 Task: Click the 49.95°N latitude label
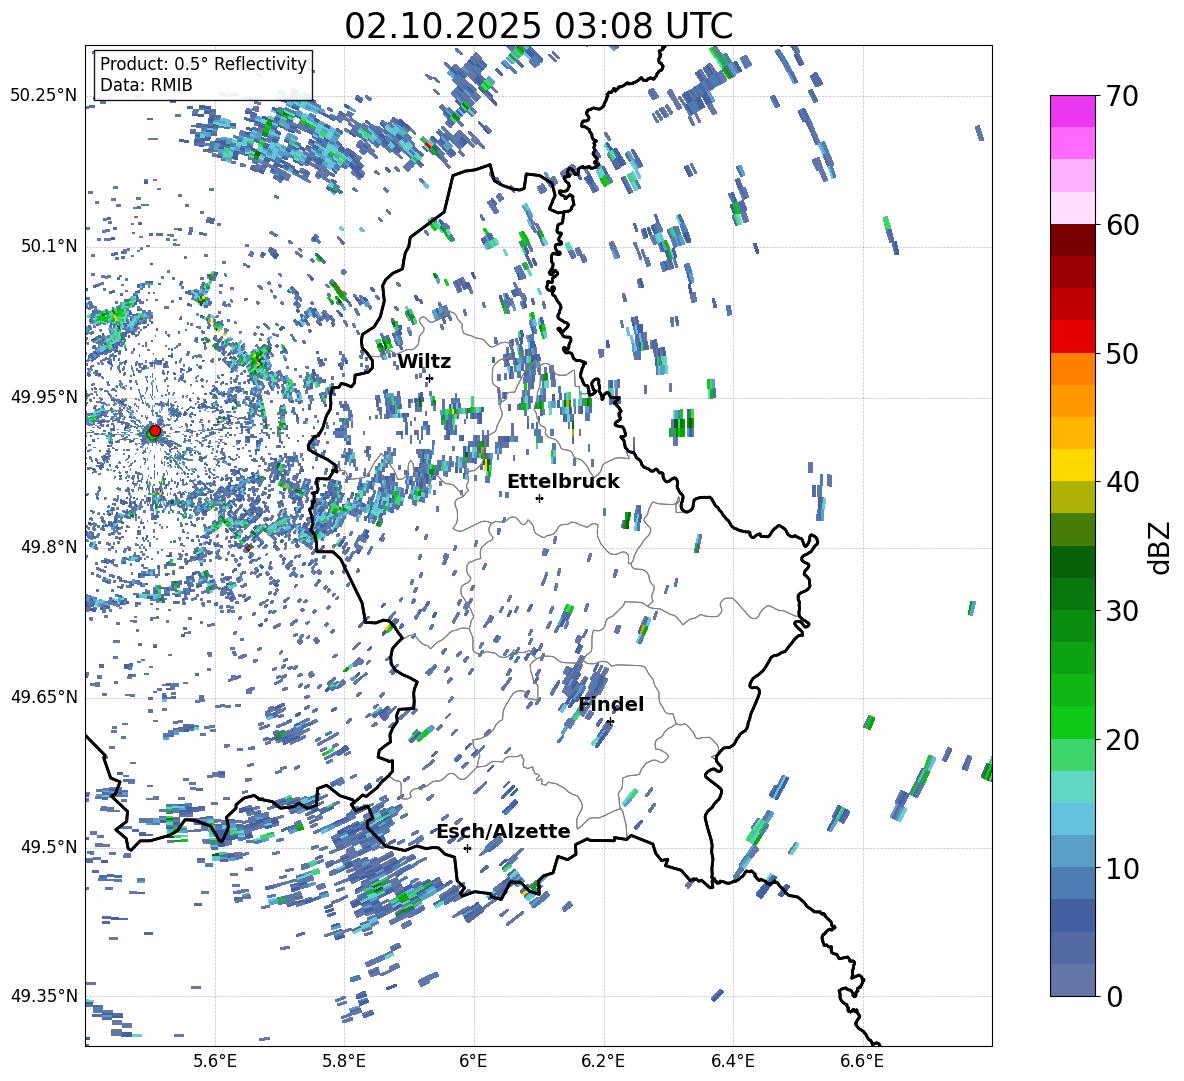(x=44, y=397)
